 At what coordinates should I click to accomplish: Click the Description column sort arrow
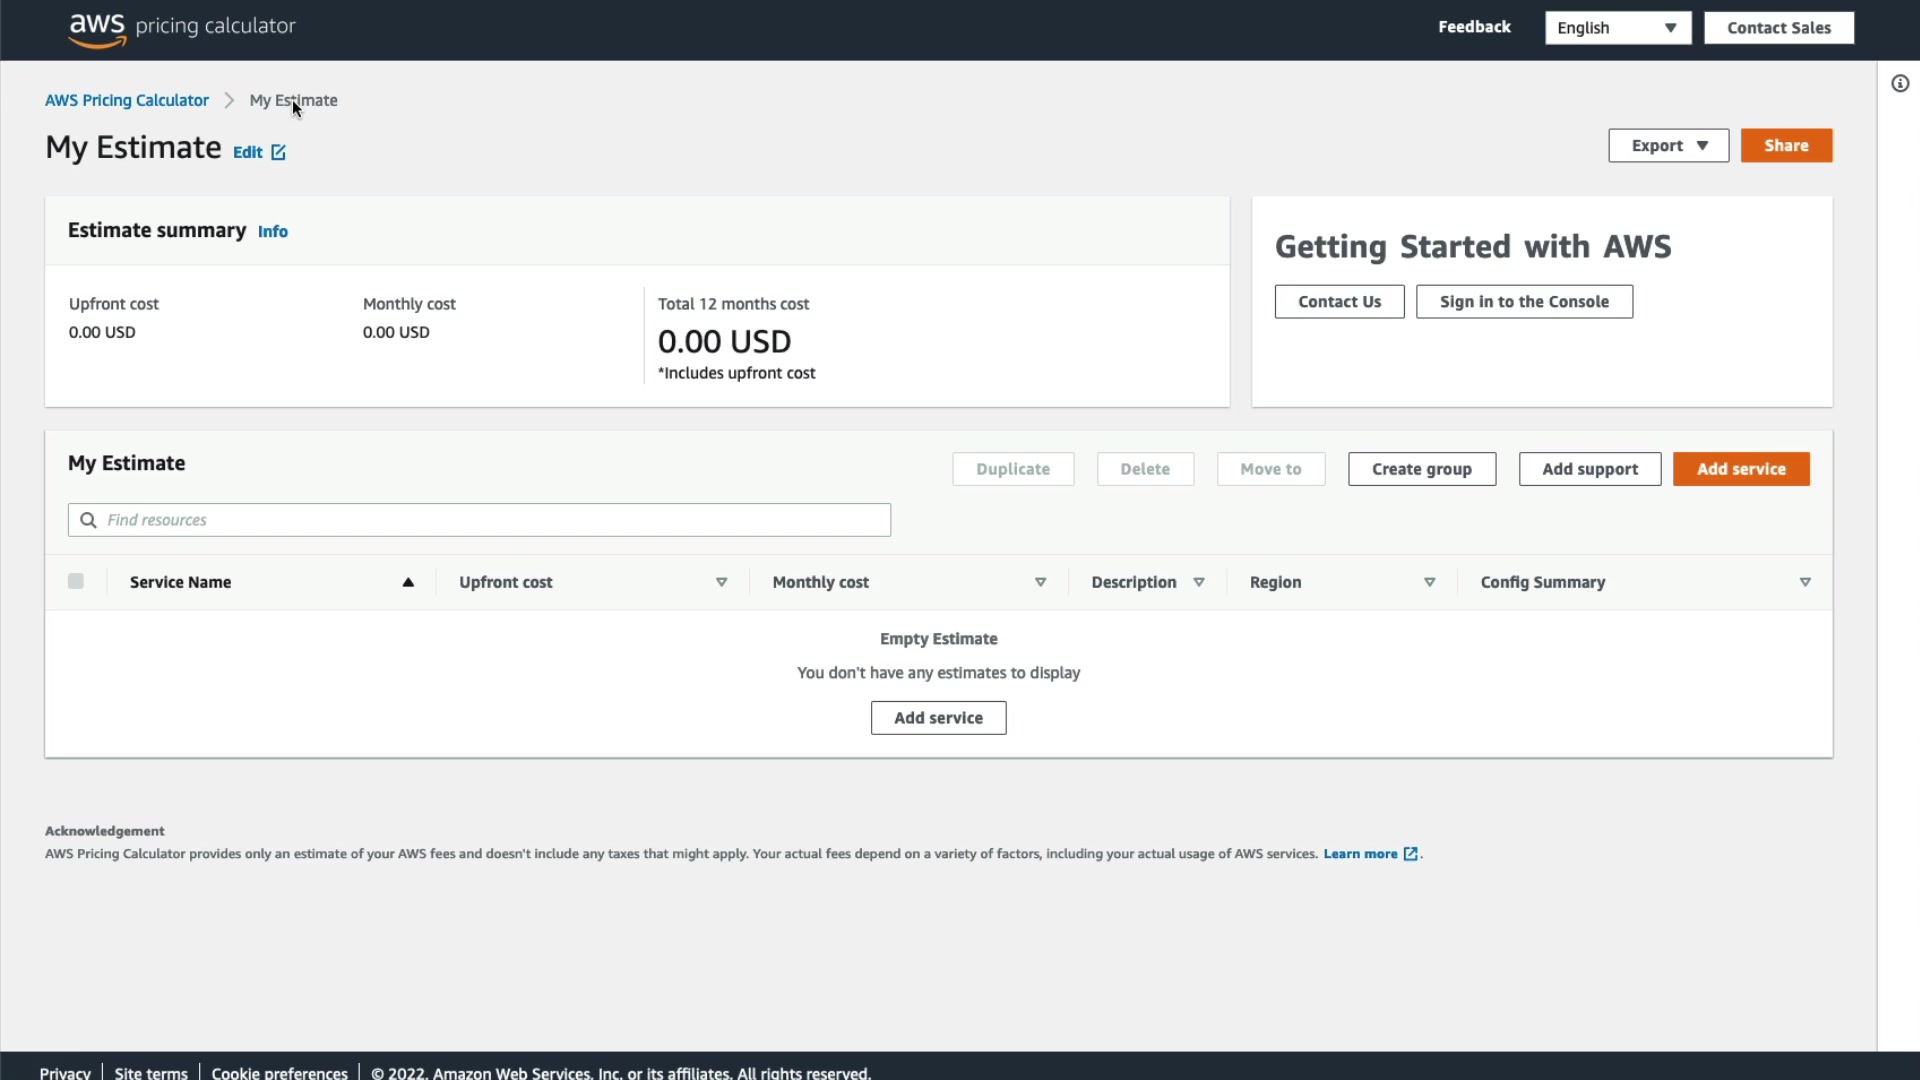coord(1198,582)
